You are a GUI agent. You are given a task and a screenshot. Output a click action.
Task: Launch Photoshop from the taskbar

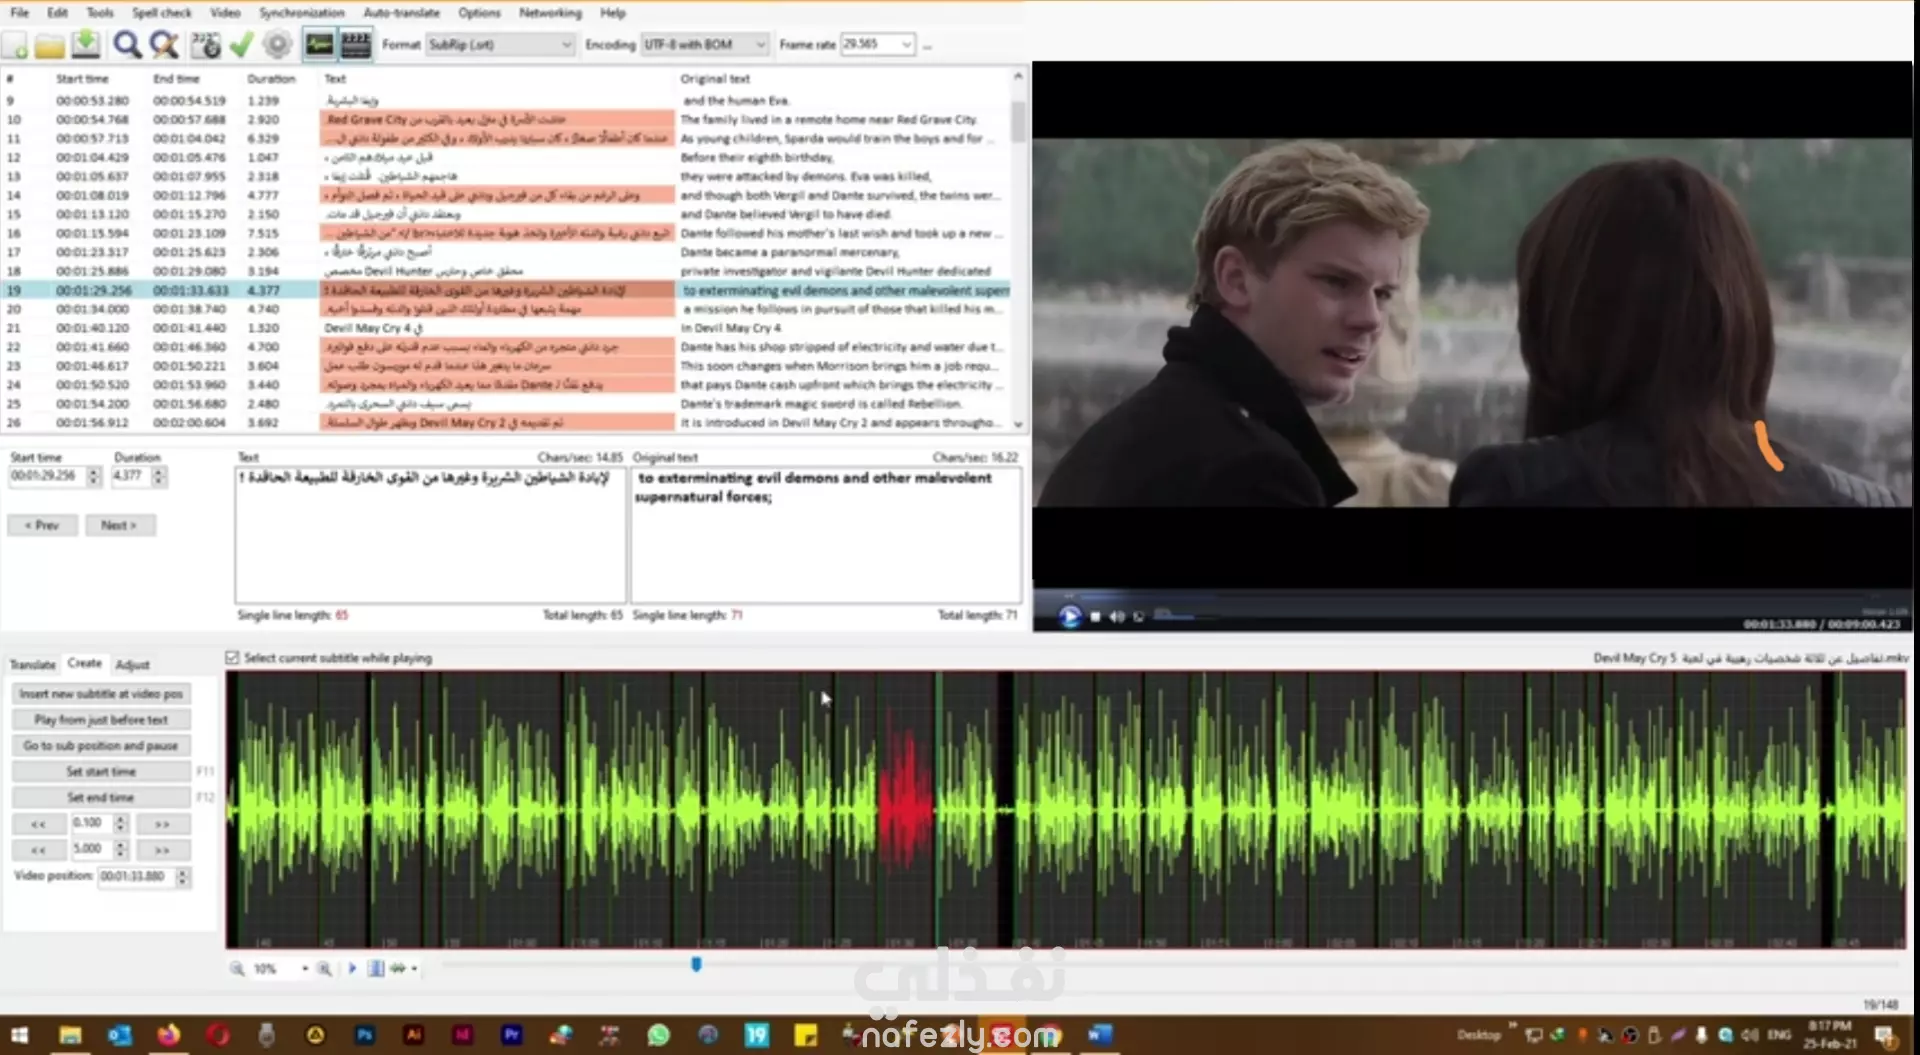364,1035
